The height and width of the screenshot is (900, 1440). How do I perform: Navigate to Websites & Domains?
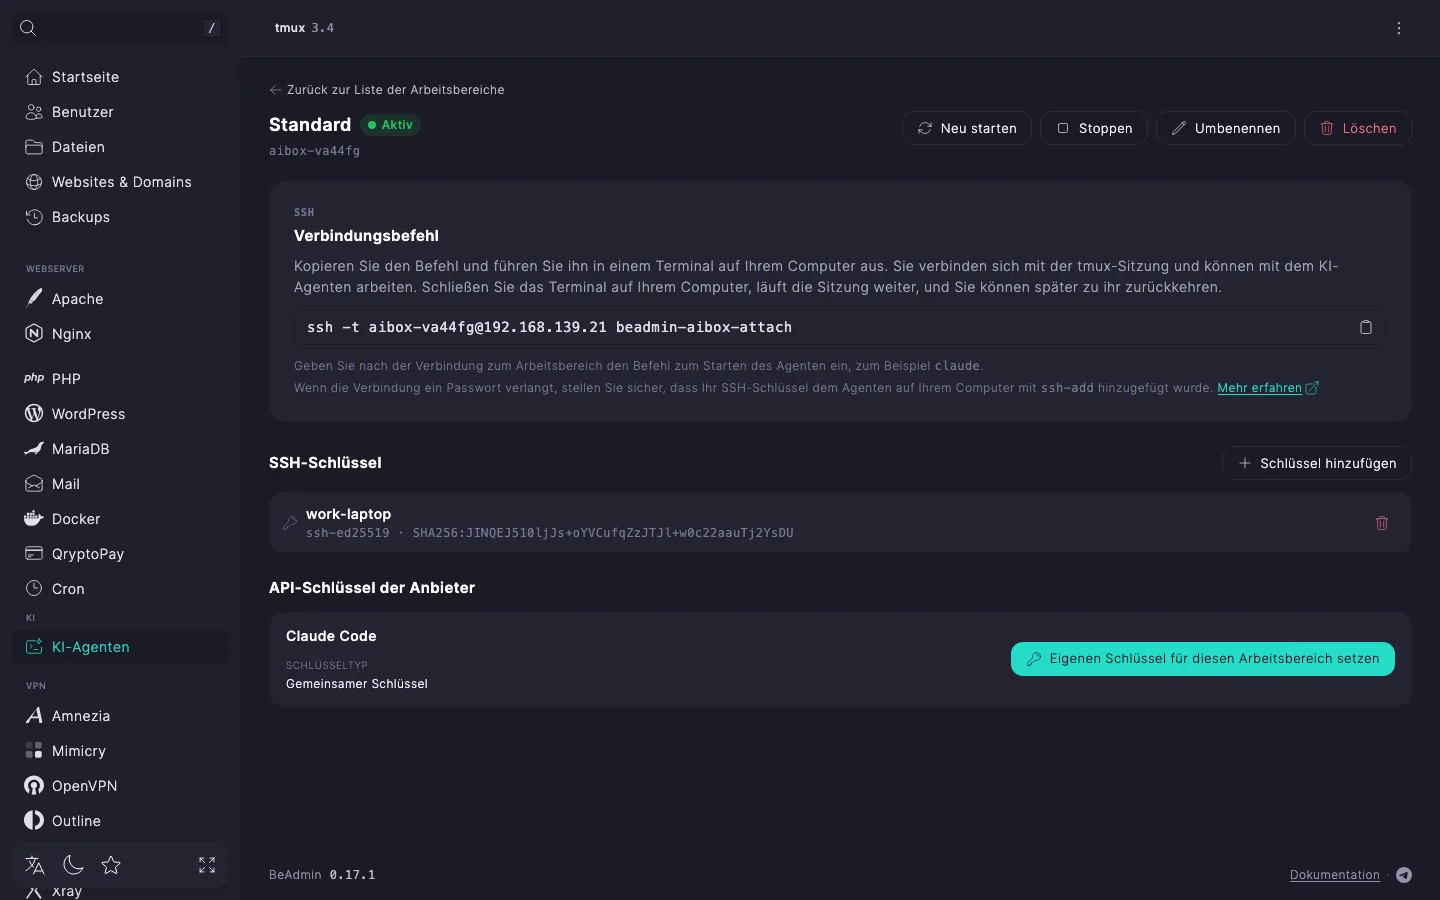(120, 182)
